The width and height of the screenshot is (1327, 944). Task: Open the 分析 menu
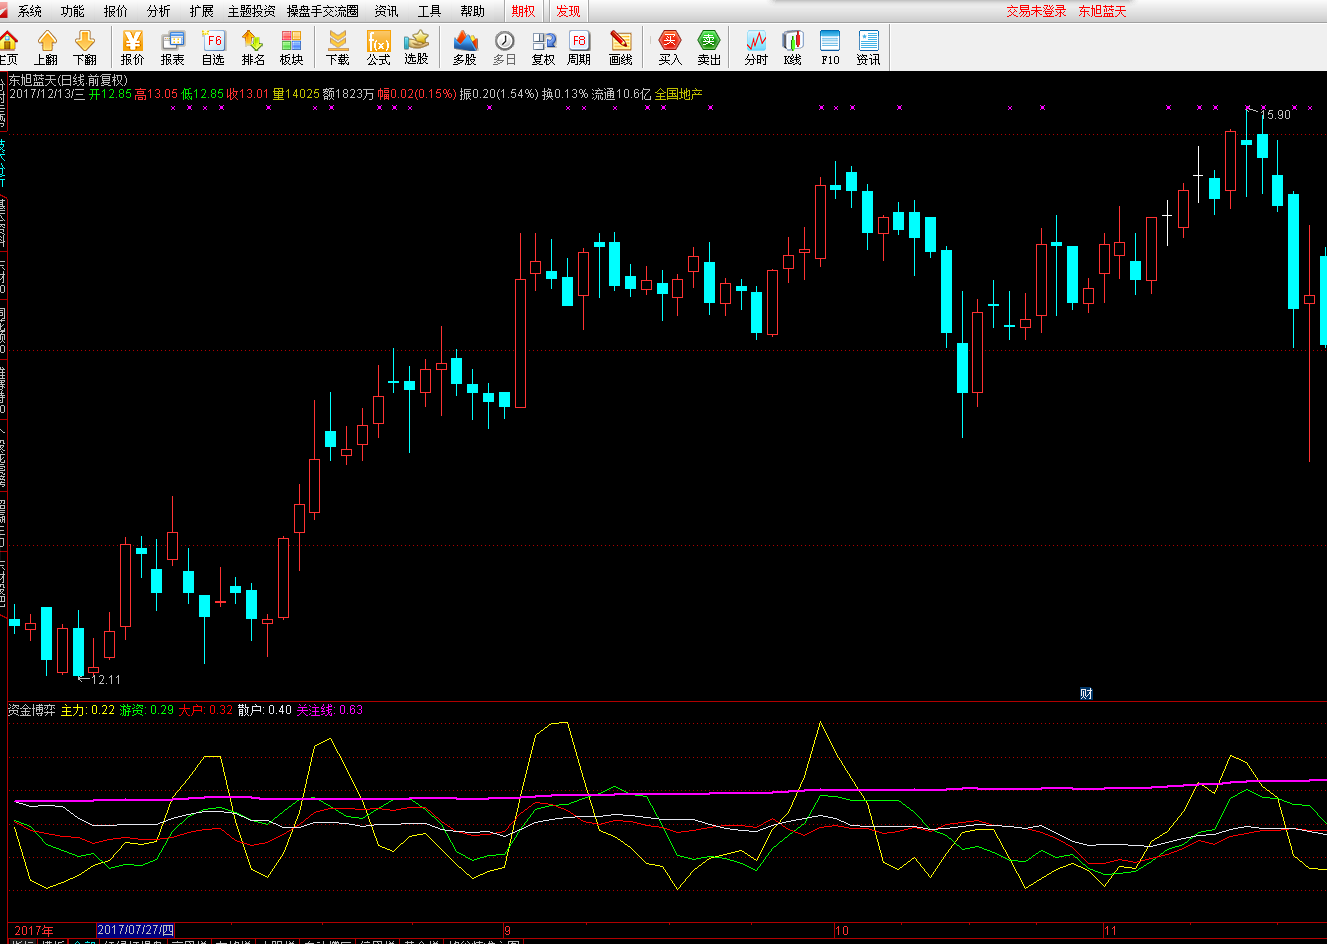tap(158, 11)
